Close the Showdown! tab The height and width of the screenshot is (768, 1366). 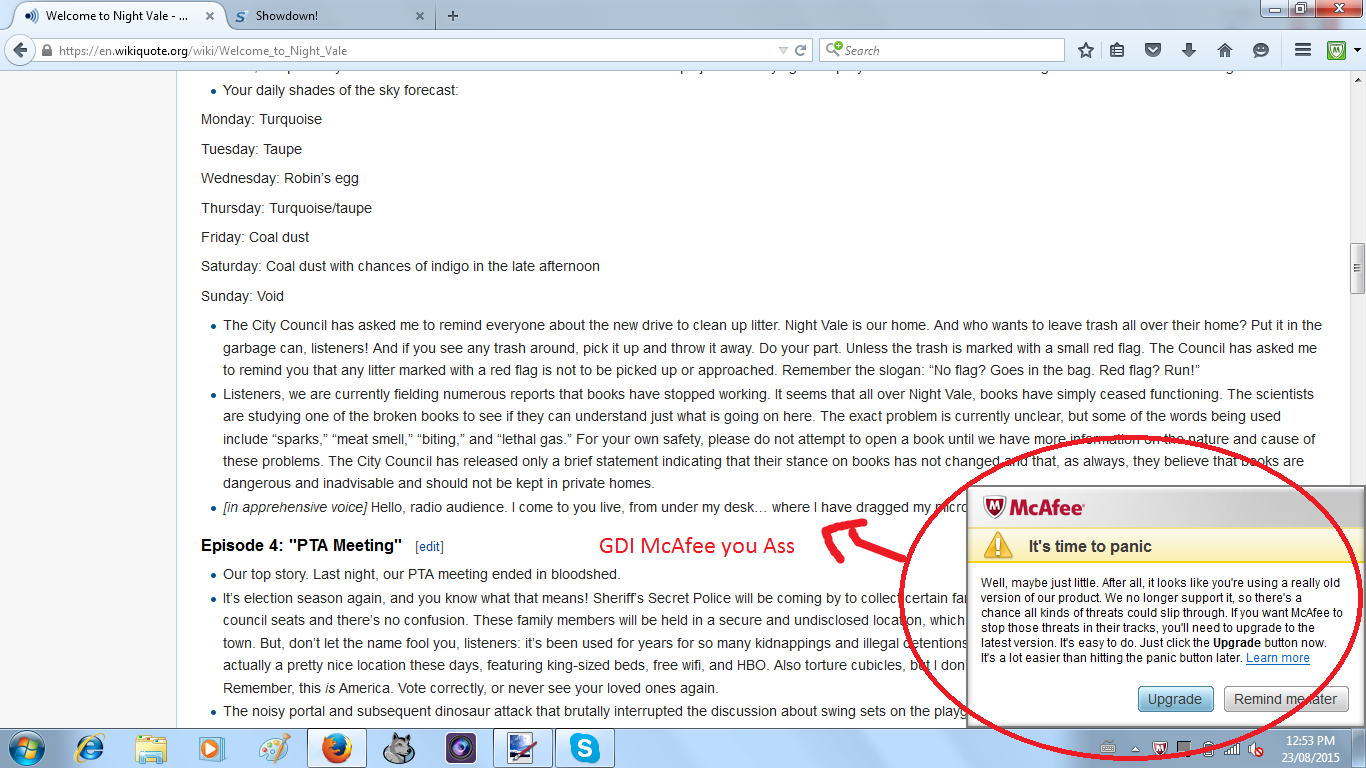click(x=419, y=16)
